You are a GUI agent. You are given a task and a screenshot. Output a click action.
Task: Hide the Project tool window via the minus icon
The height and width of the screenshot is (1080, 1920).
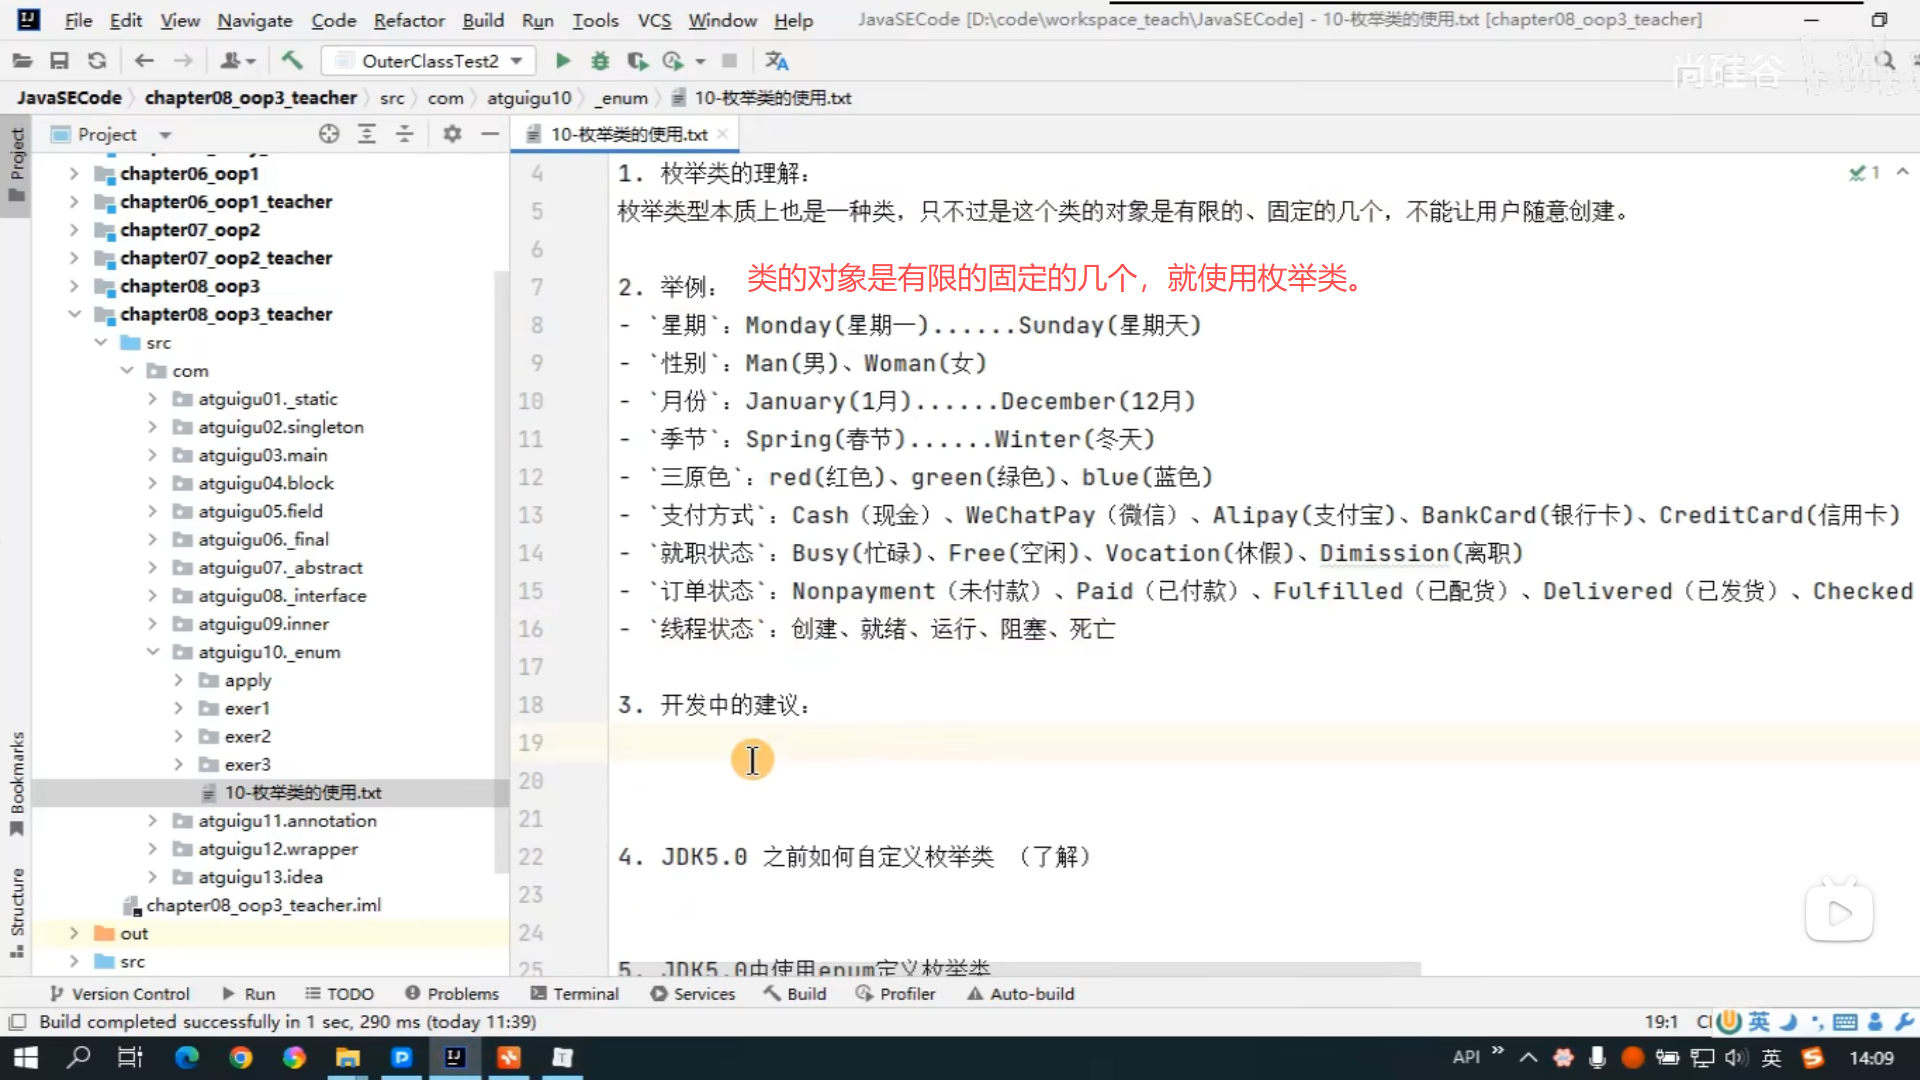pos(490,134)
